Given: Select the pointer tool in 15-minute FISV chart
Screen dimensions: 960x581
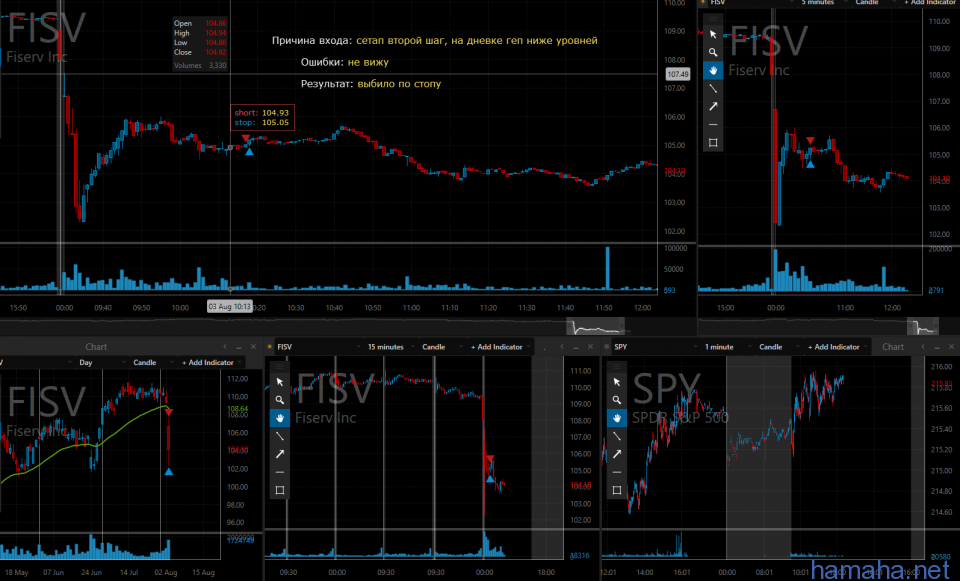Looking at the screenshot, I should [280, 382].
